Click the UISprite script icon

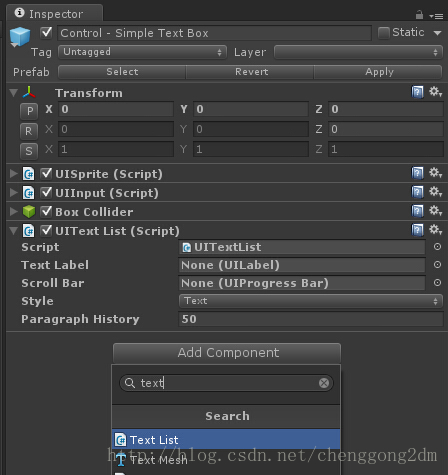(x=29, y=174)
